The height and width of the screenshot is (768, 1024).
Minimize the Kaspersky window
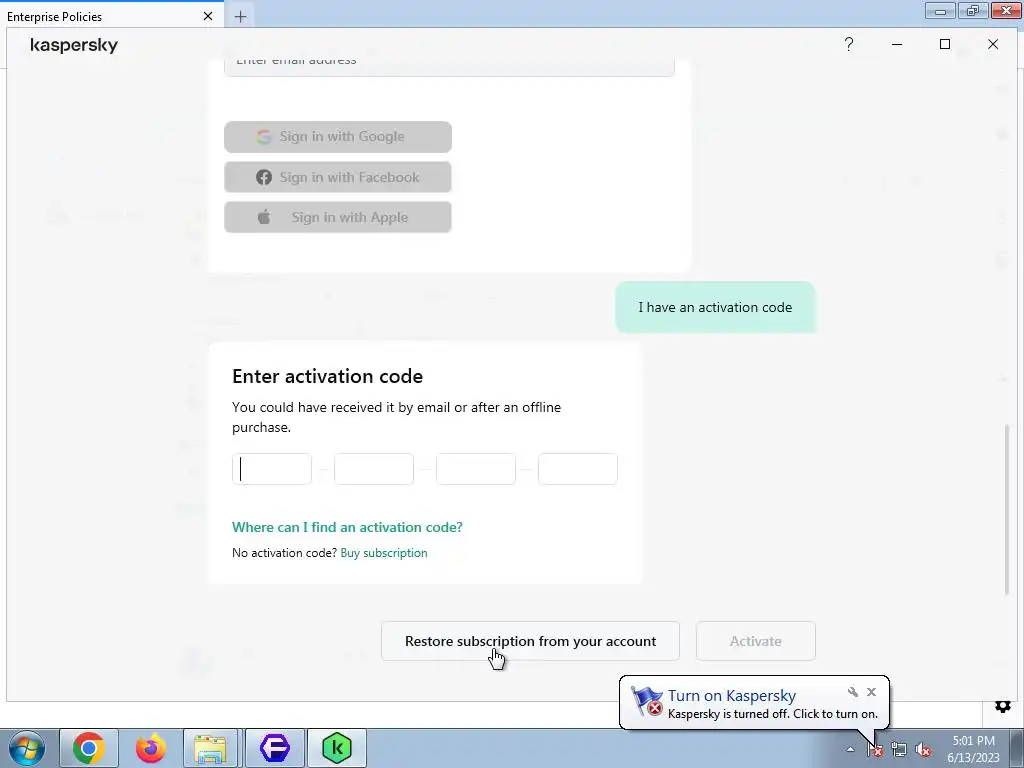pos(897,44)
